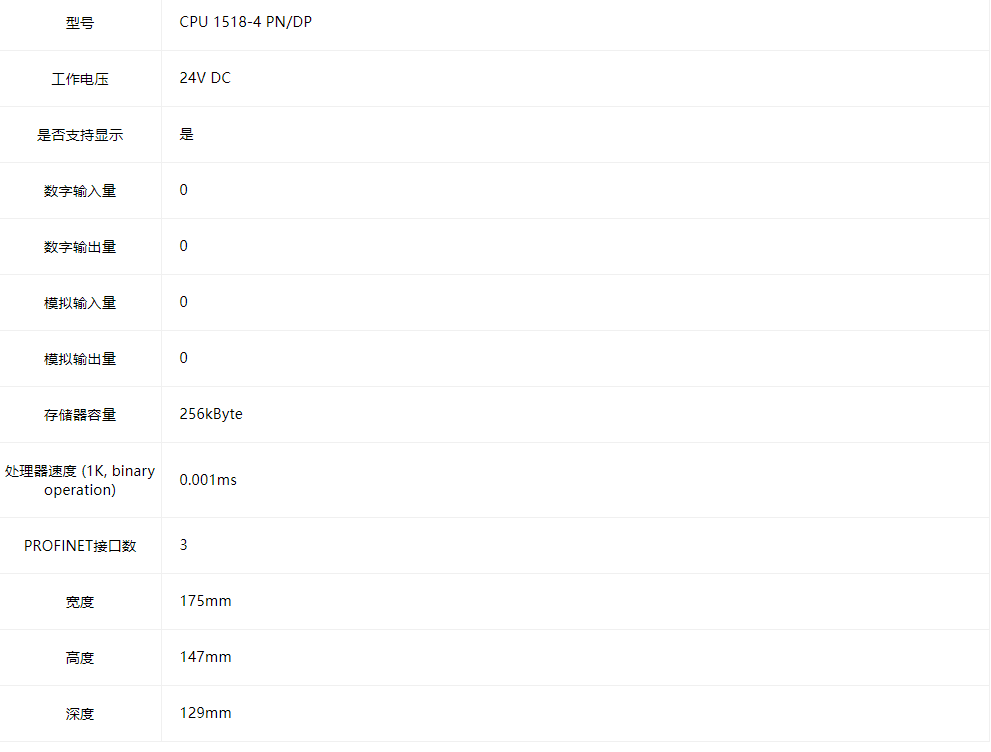Click the 模拟输出量 label

pos(80,359)
